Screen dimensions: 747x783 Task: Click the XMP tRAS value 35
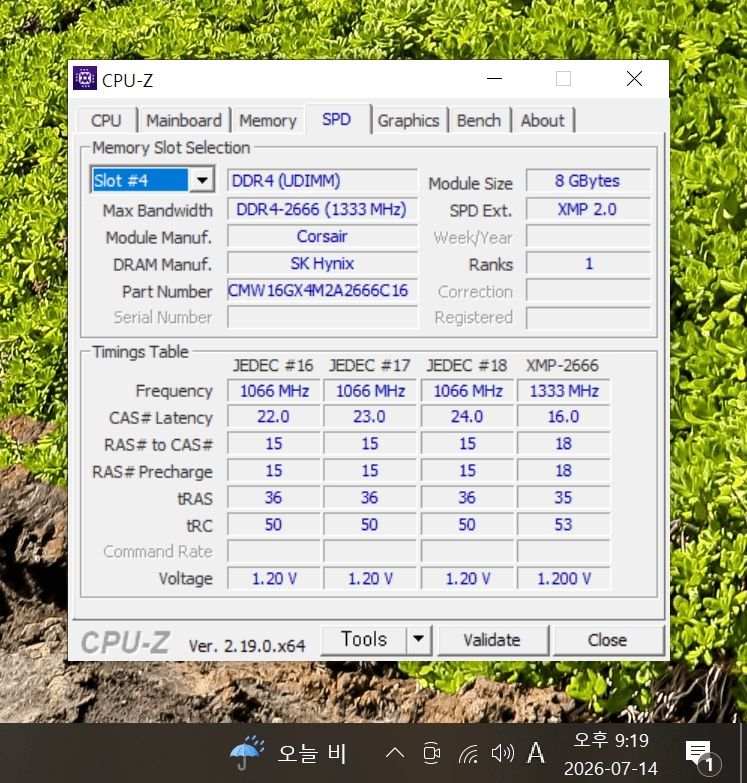tap(564, 497)
